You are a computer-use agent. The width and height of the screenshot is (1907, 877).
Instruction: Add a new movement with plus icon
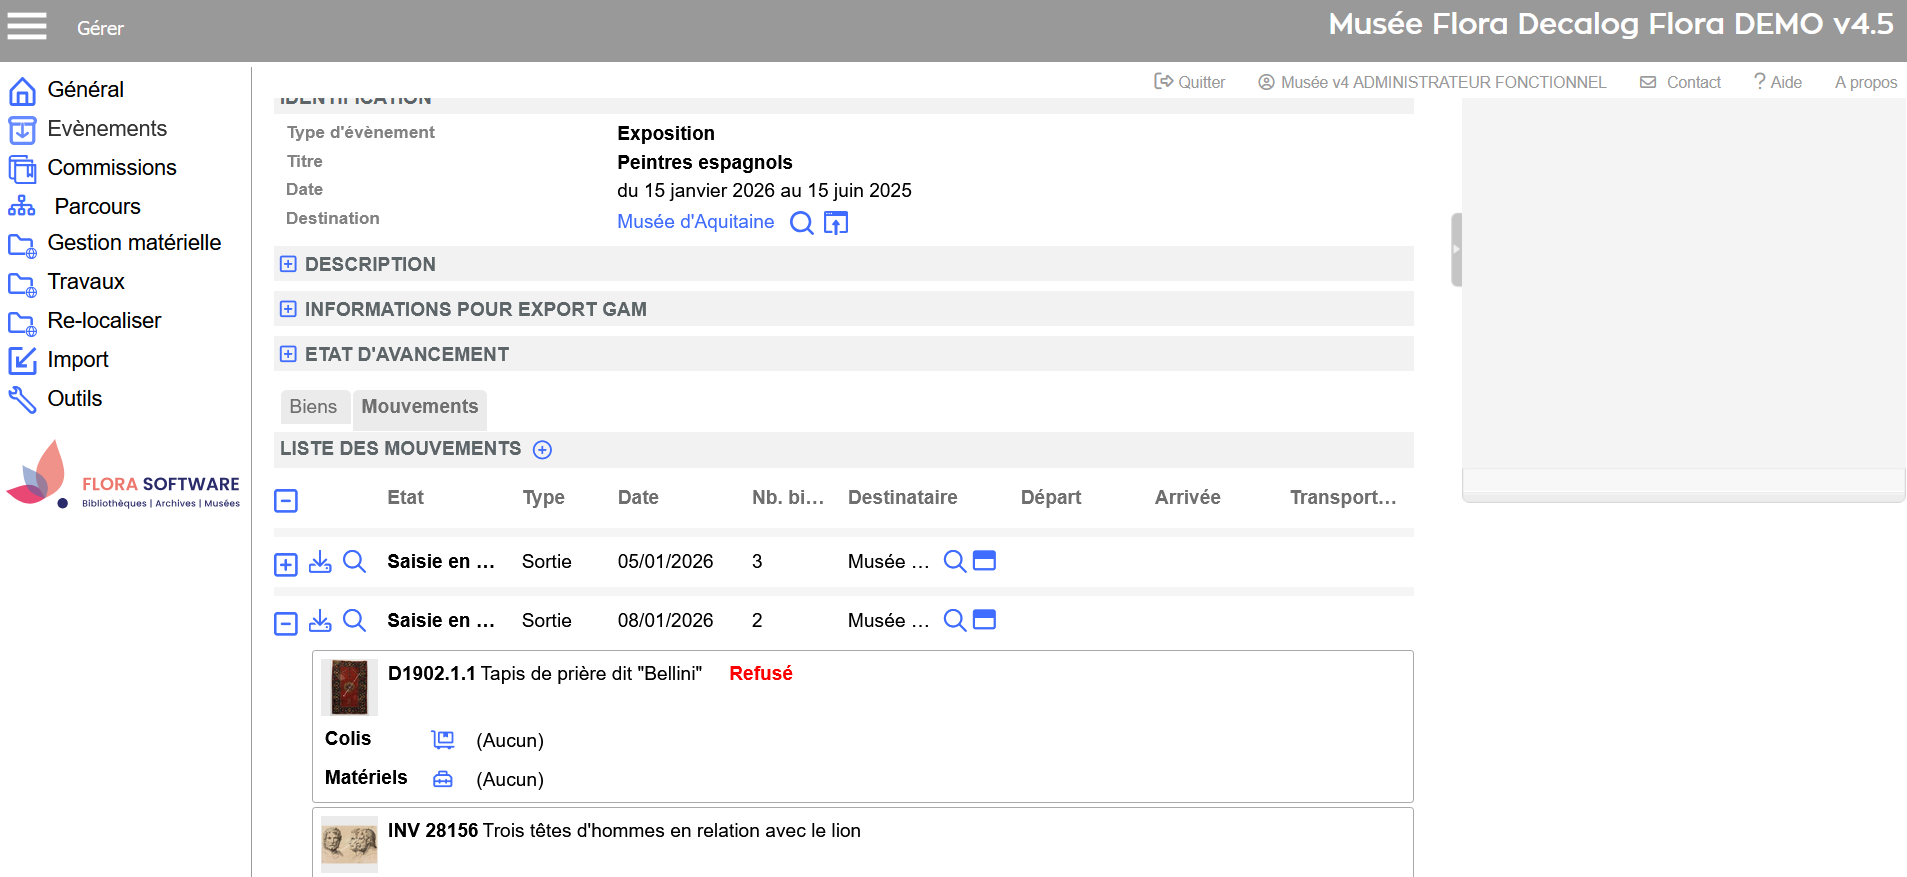click(x=542, y=450)
